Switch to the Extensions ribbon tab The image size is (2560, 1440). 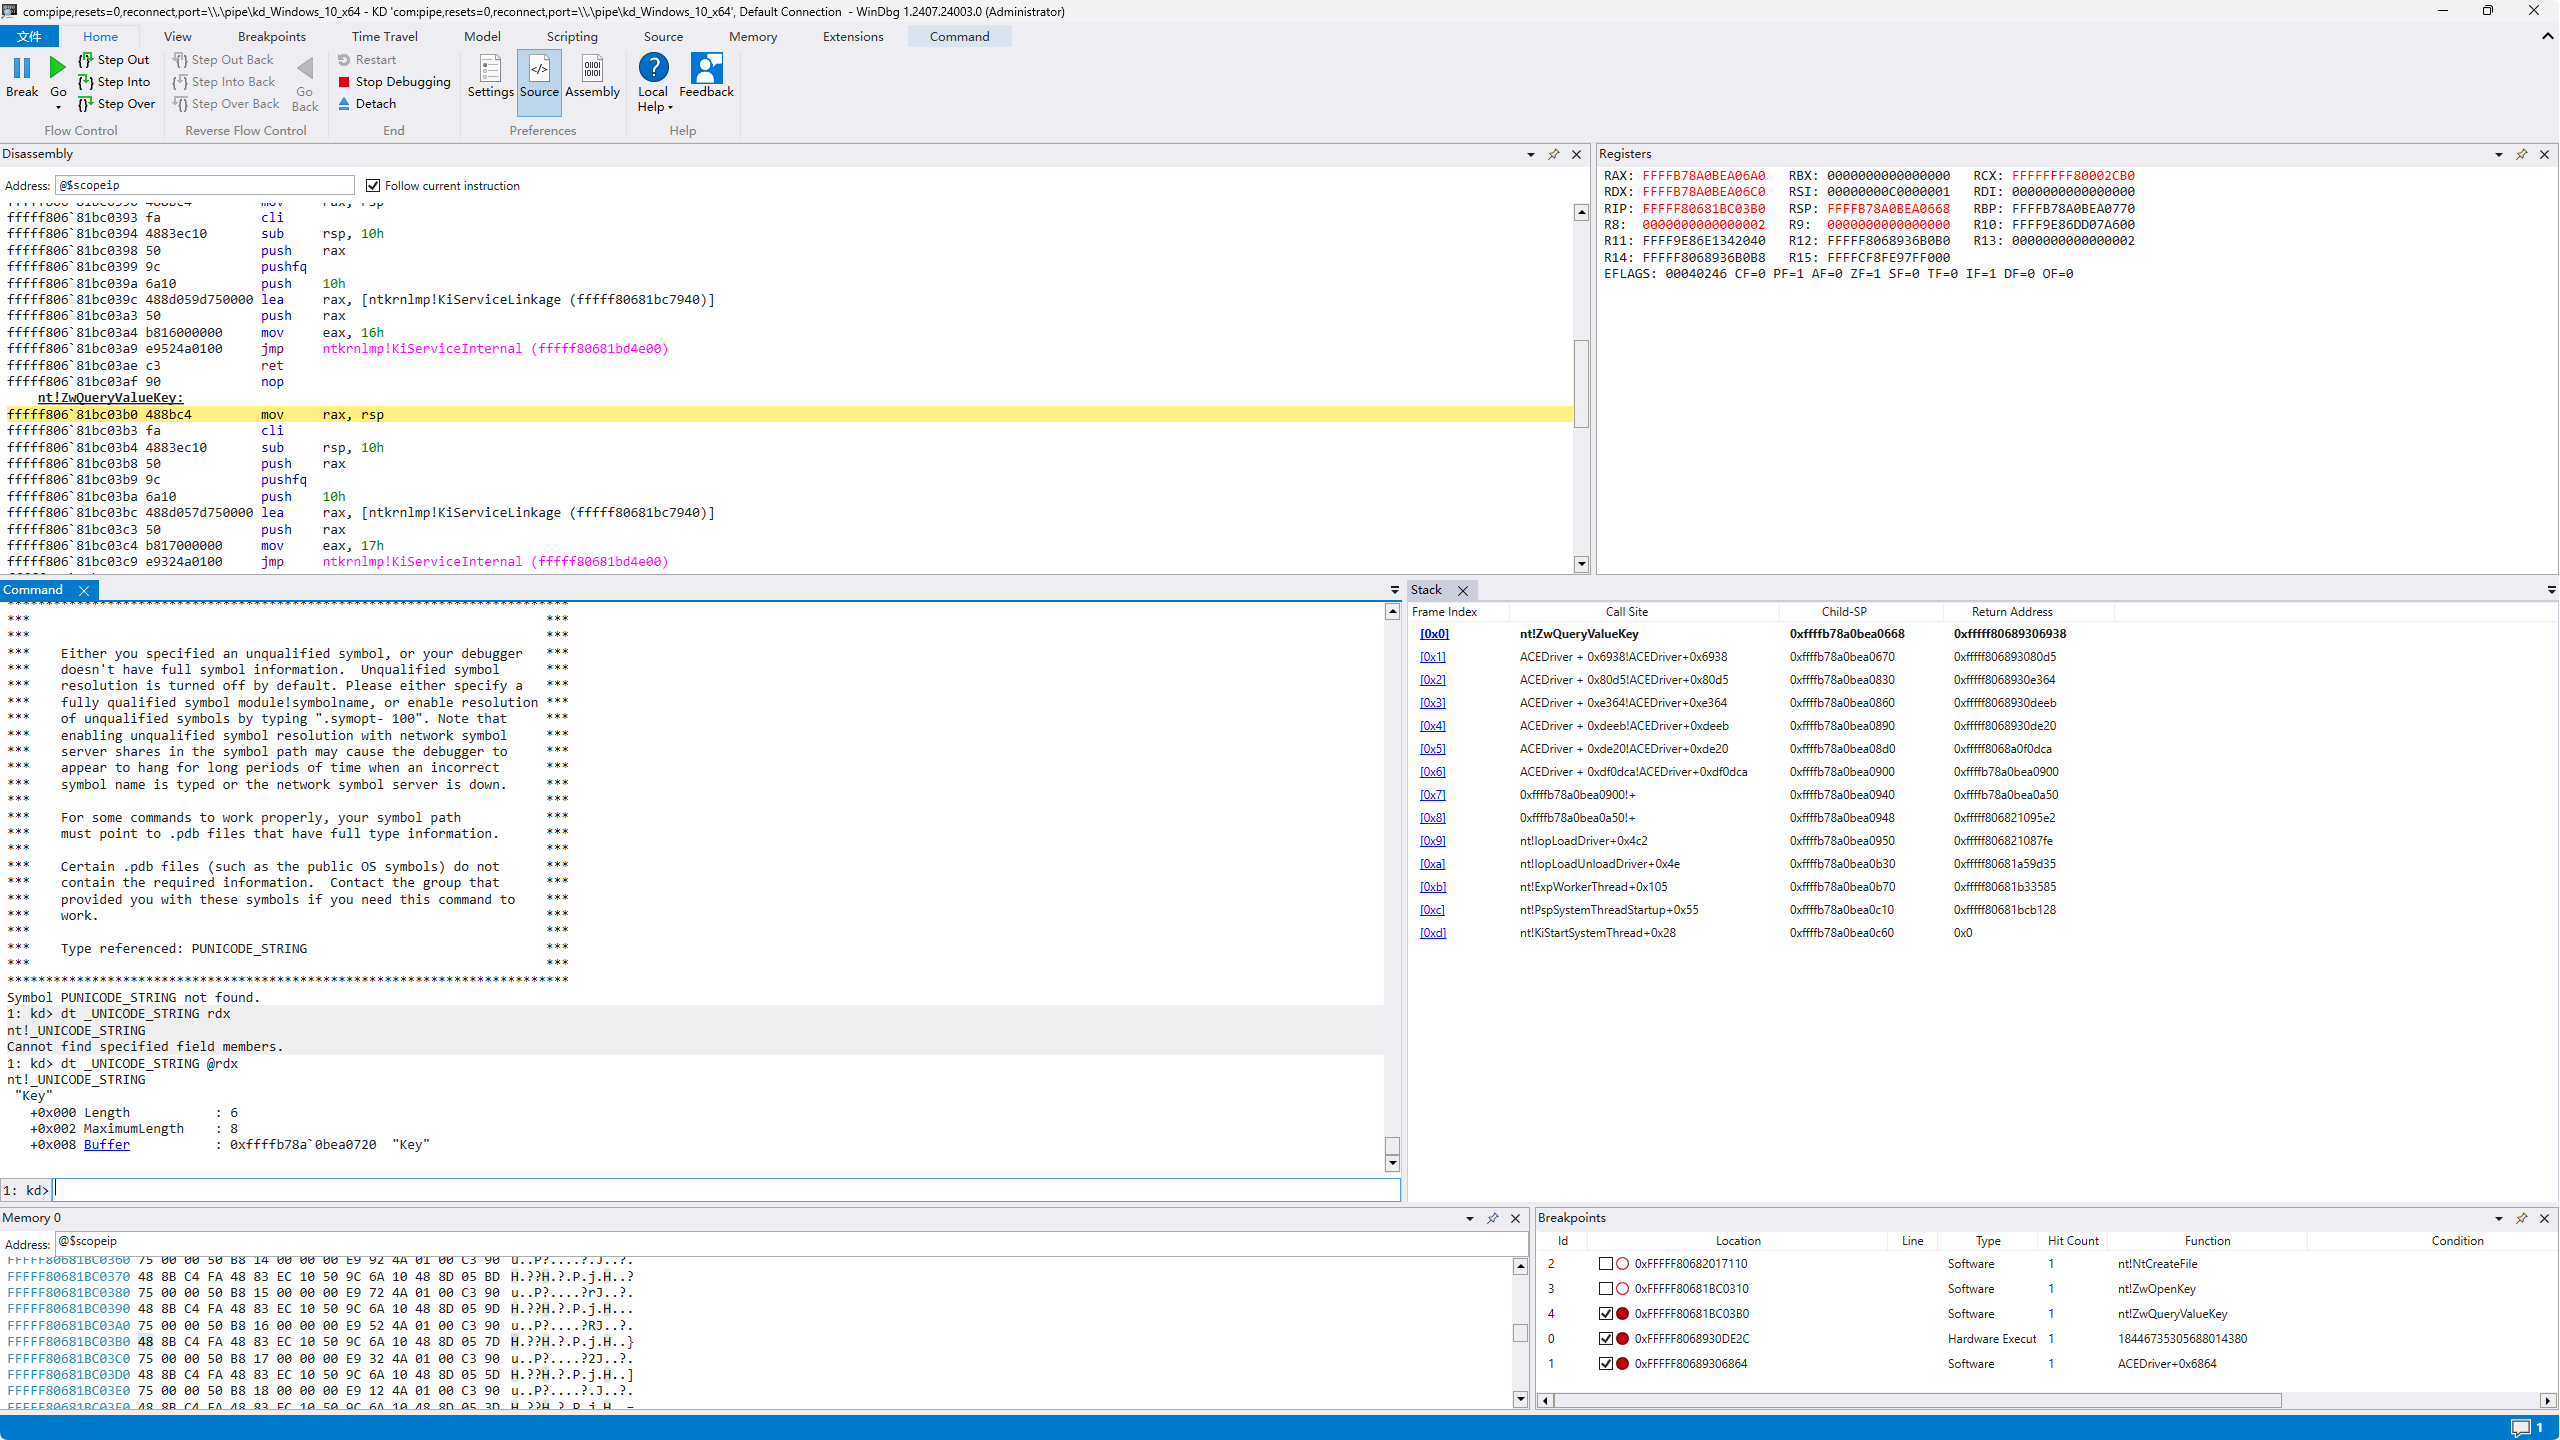coord(853,37)
